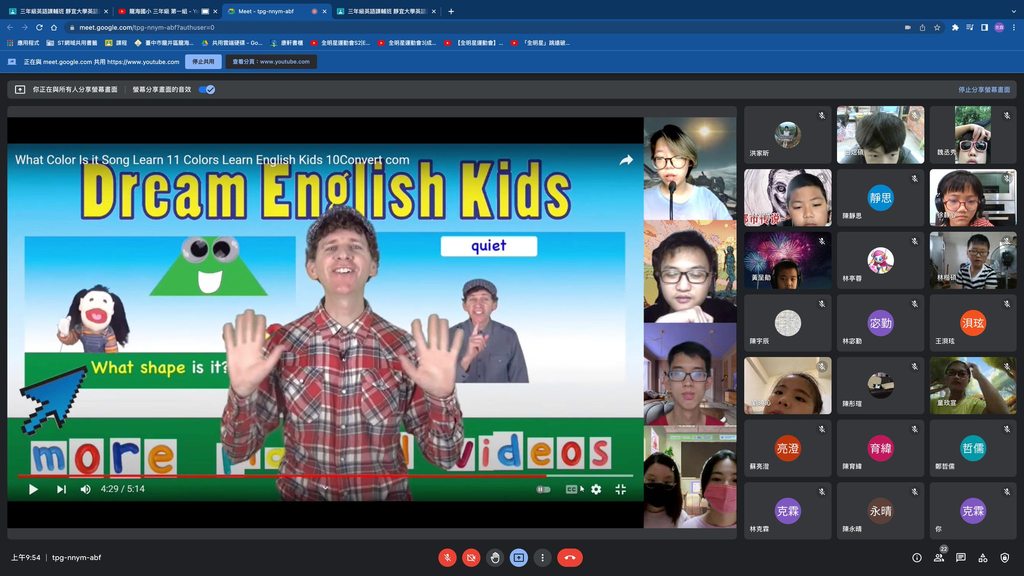Image resolution: width=1024 pixels, height=576 pixels.
Task: Toggle closed captions on video
Action: 571,489
